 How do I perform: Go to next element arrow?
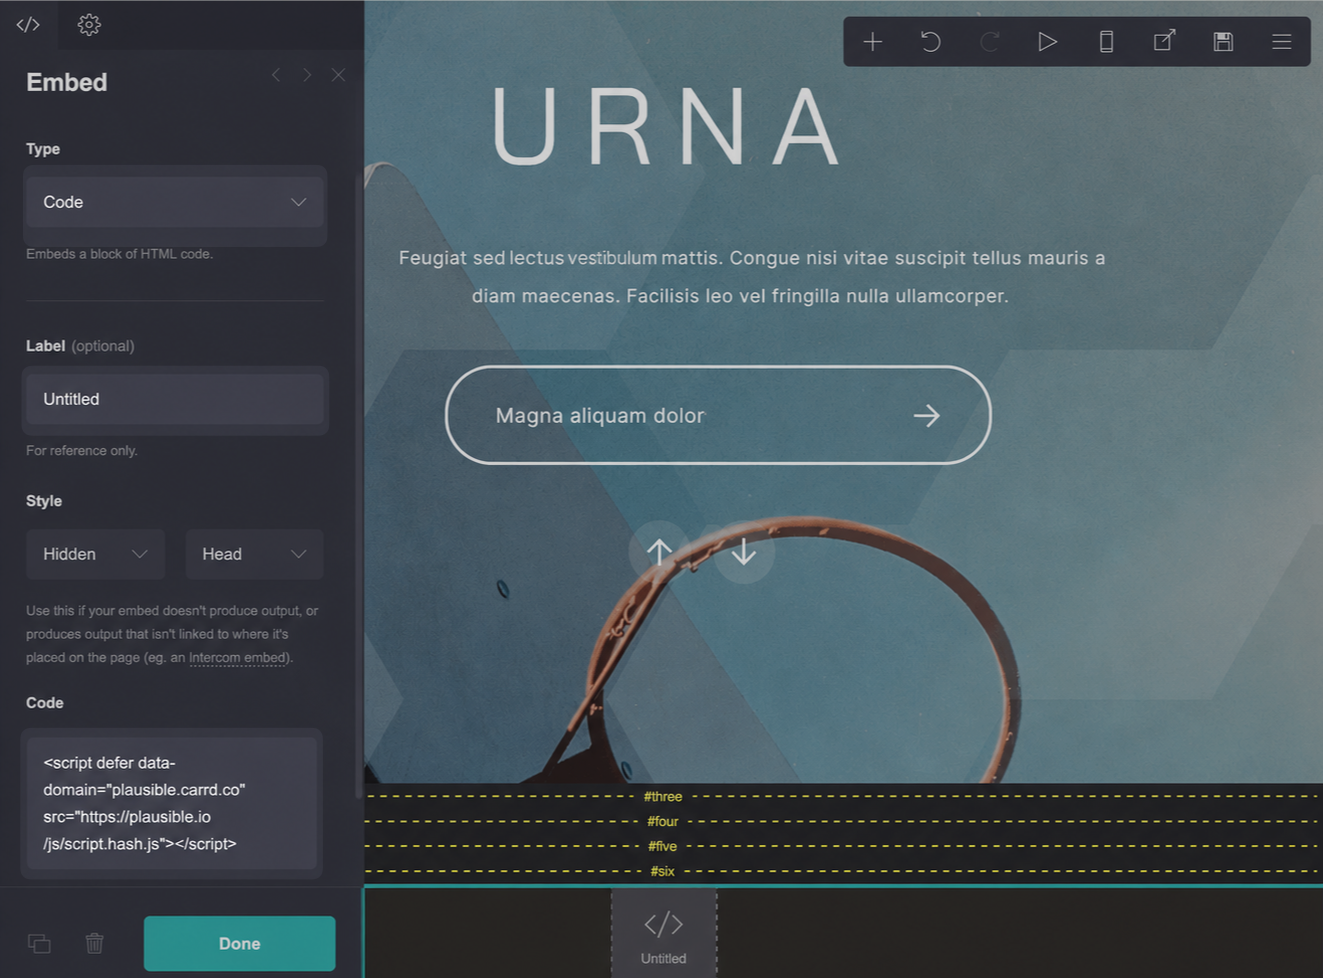click(307, 75)
